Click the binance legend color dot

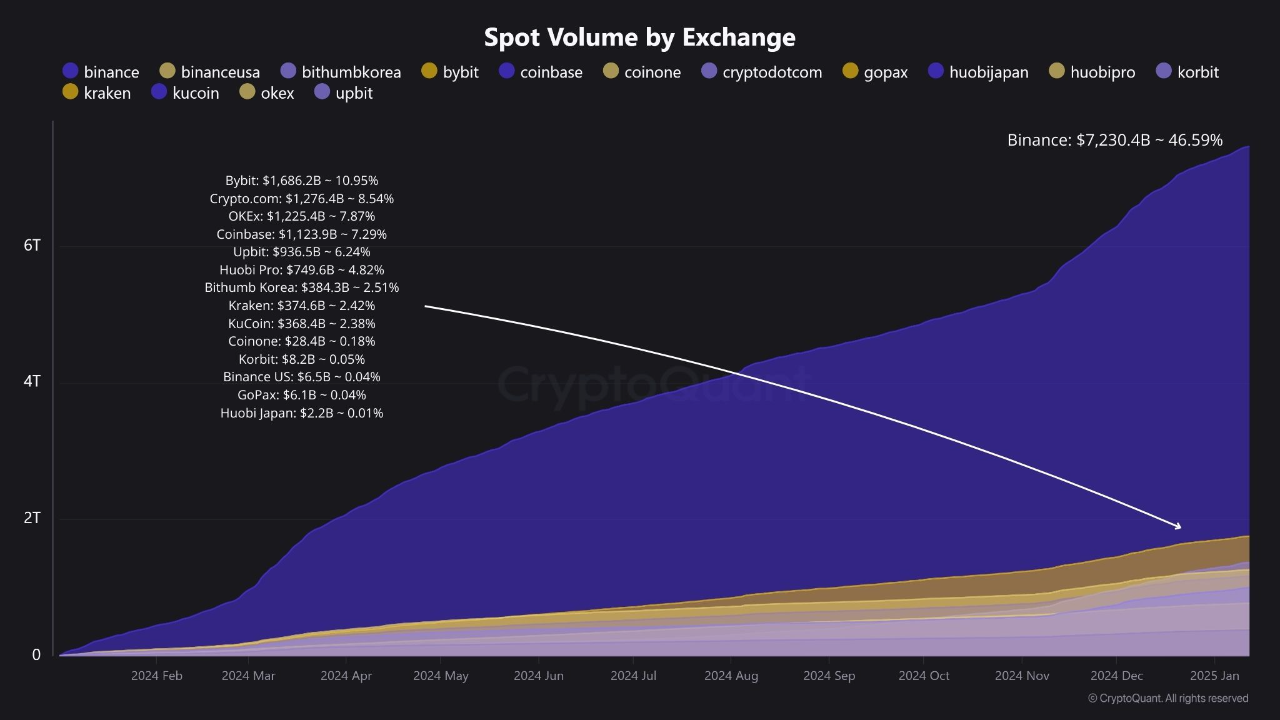pos(69,72)
